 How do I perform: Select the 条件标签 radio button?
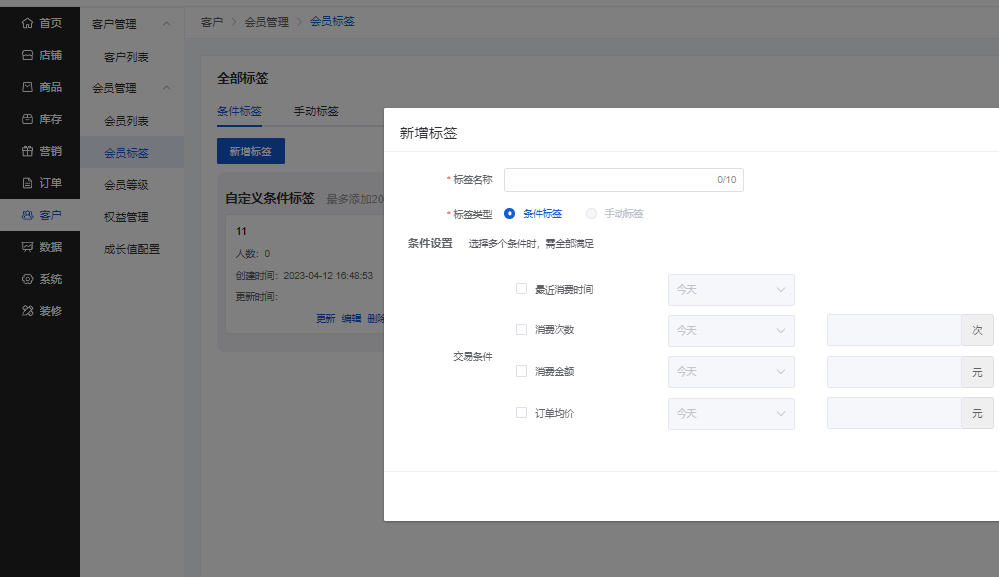click(509, 213)
